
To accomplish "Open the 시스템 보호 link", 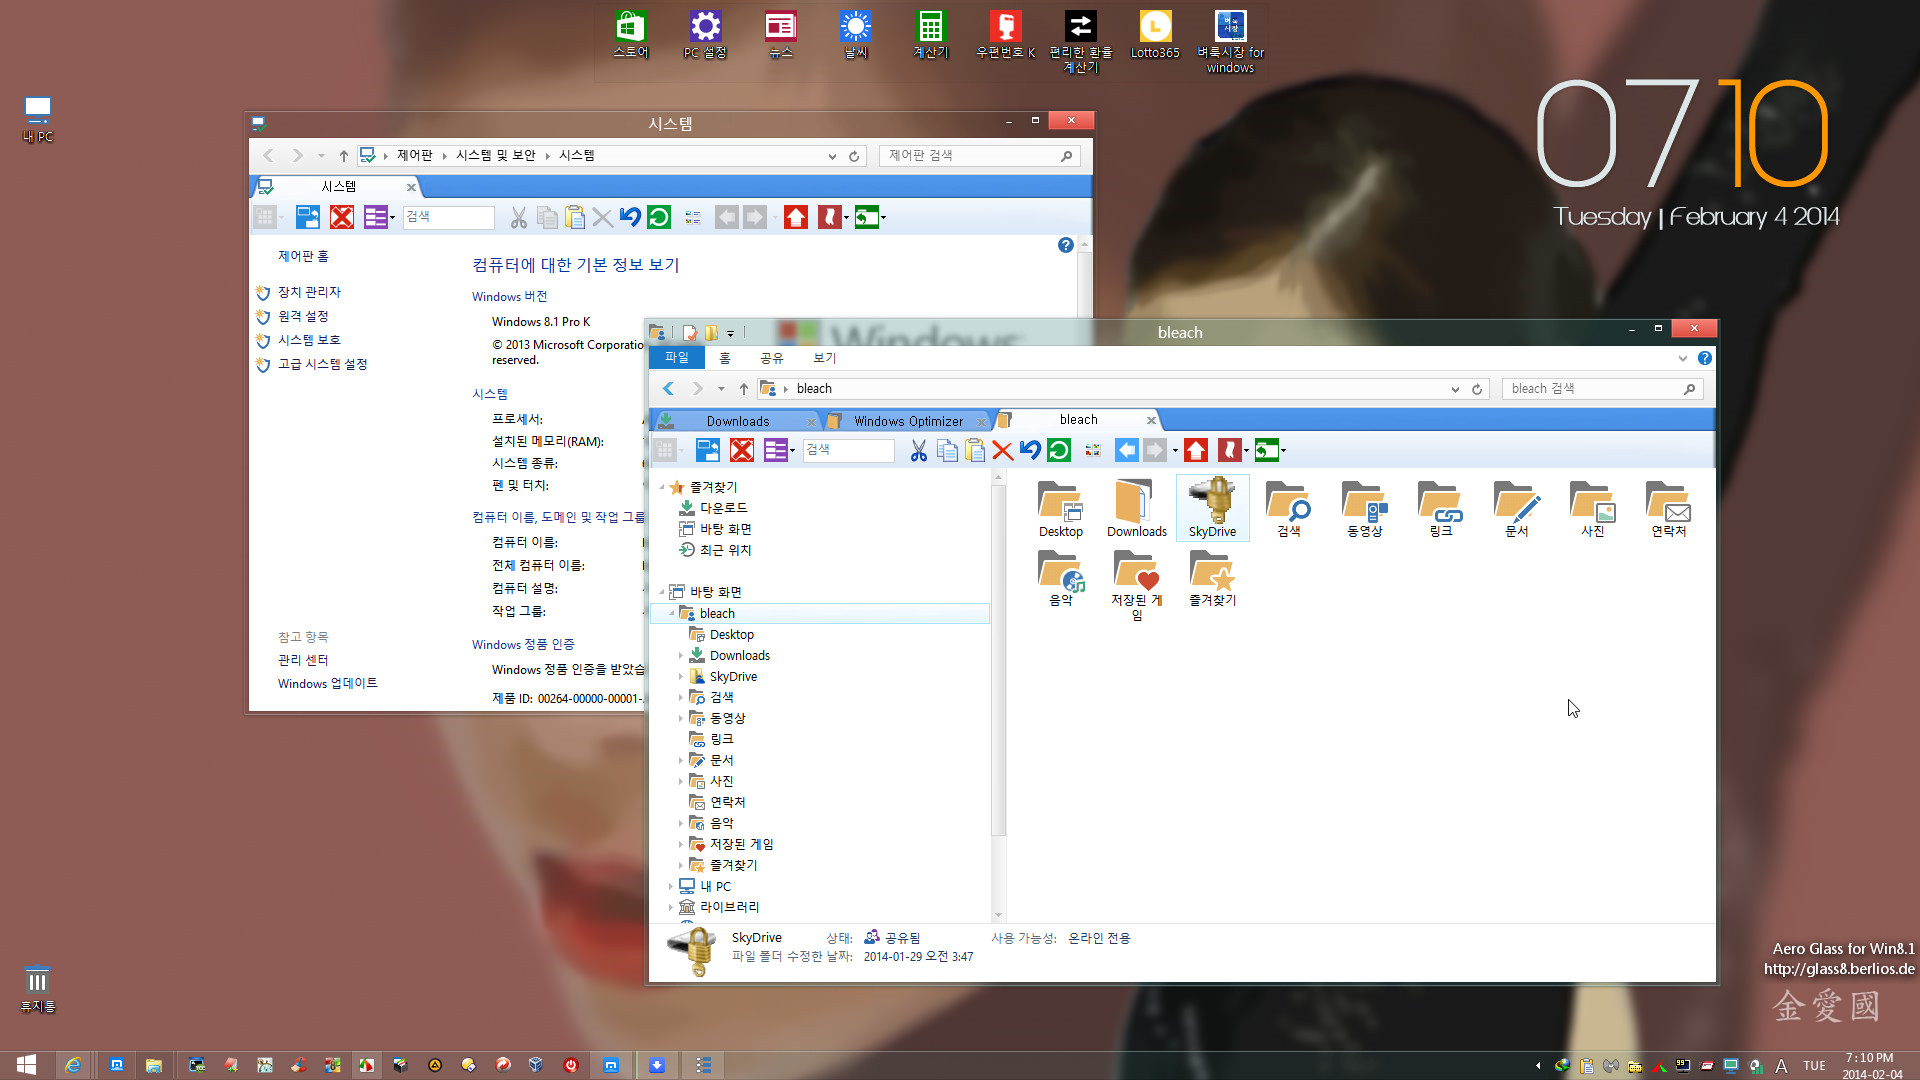I will click(x=309, y=340).
